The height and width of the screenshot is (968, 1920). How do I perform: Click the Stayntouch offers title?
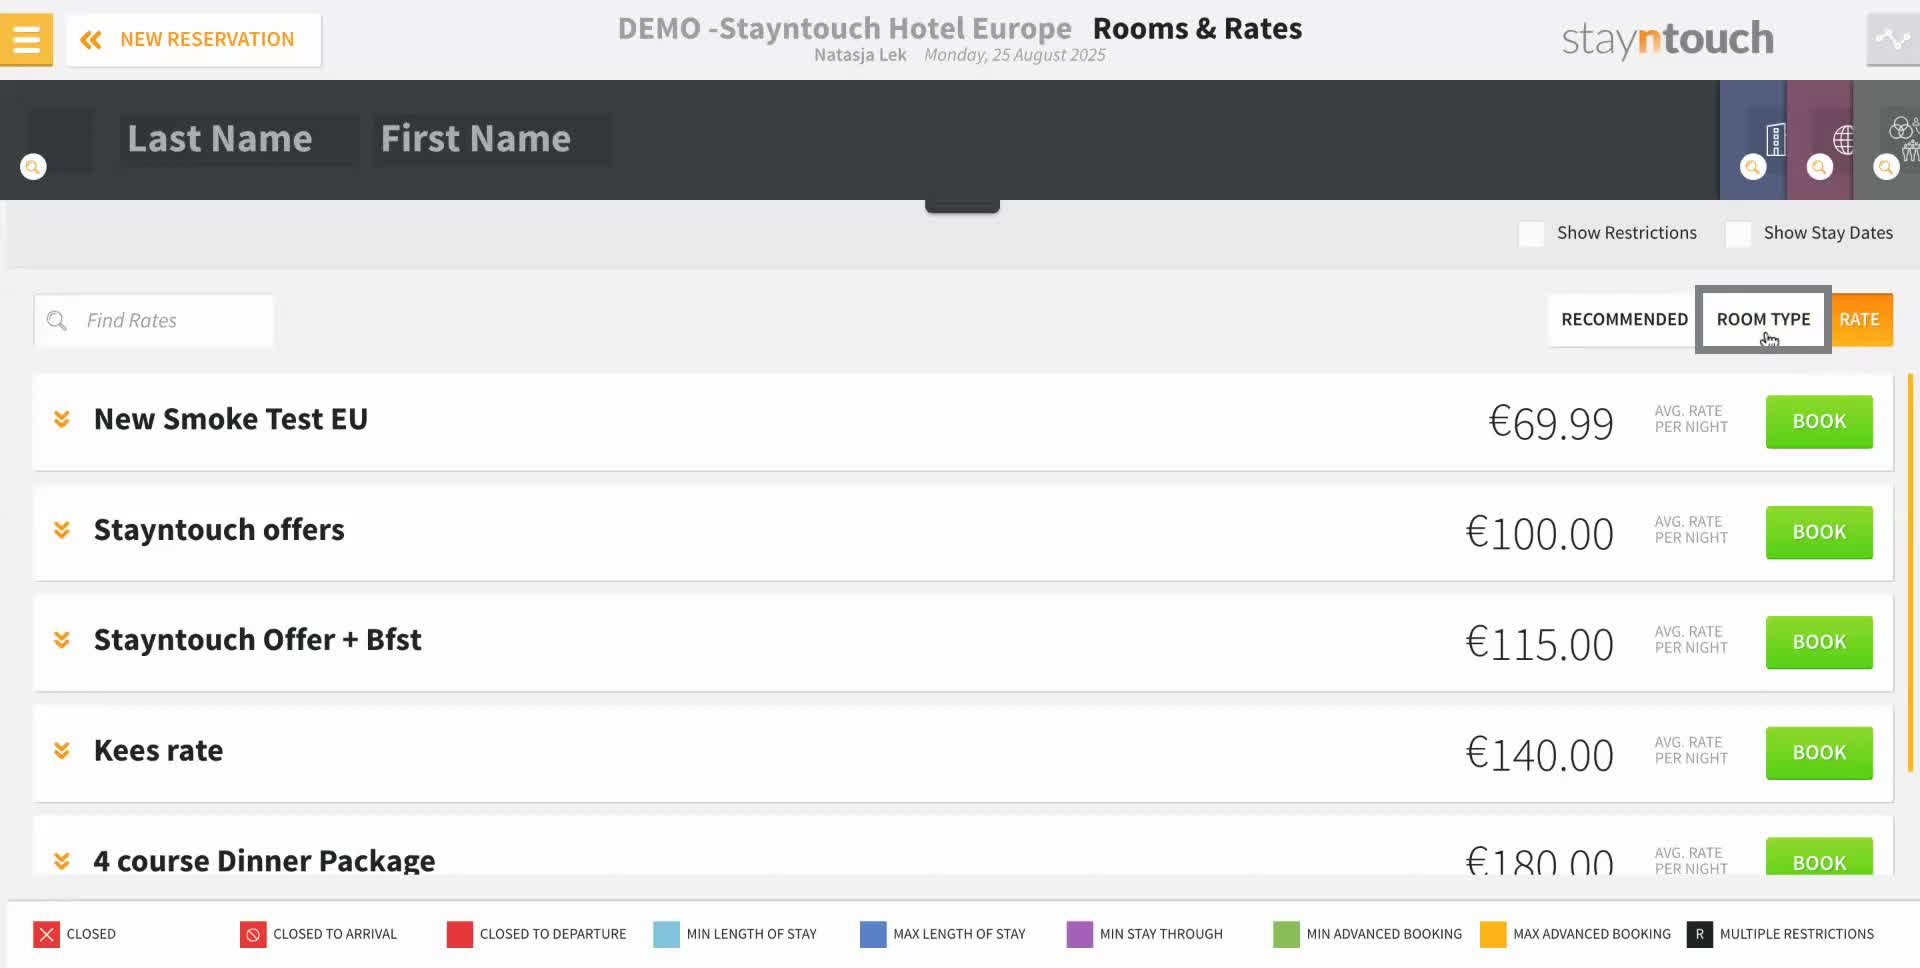219,530
